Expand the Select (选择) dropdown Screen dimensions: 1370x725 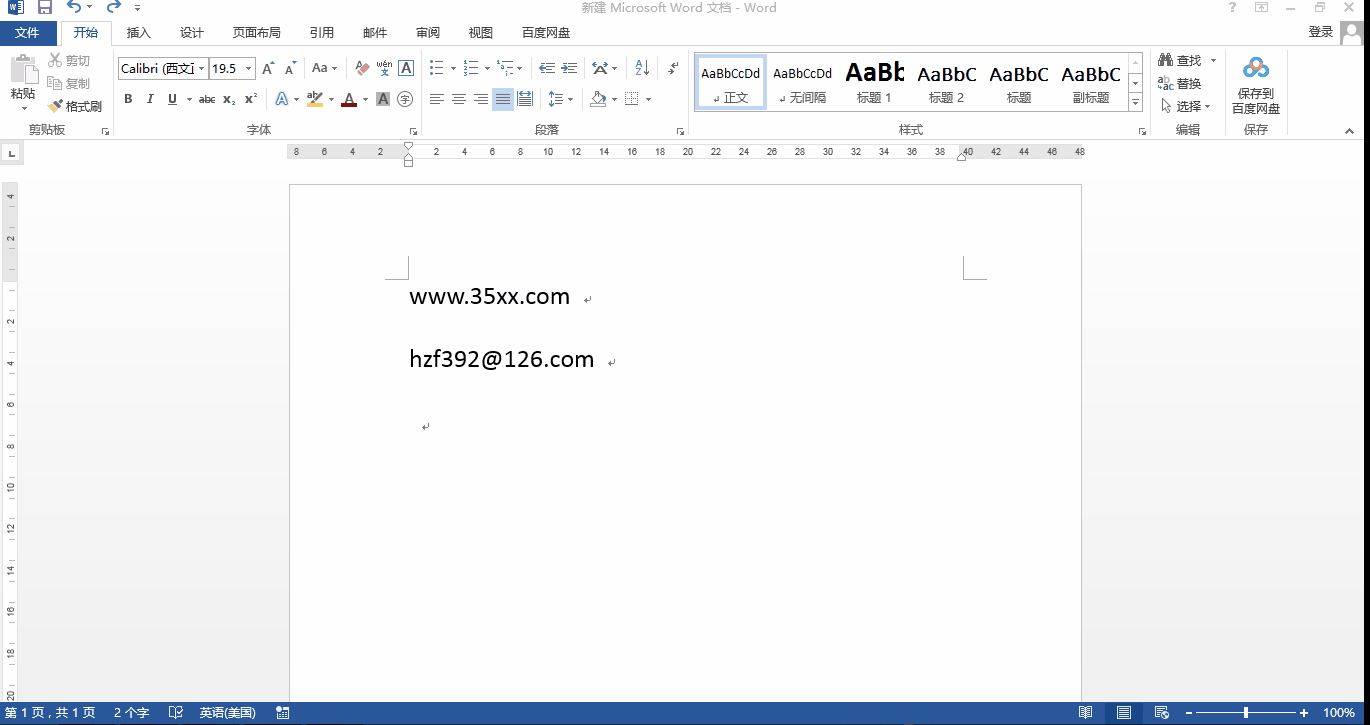pyautogui.click(x=1187, y=106)
